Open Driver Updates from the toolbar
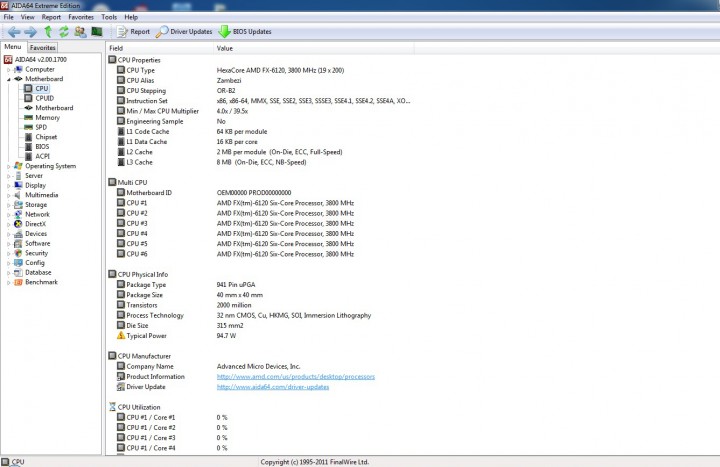 coord(184,32)
